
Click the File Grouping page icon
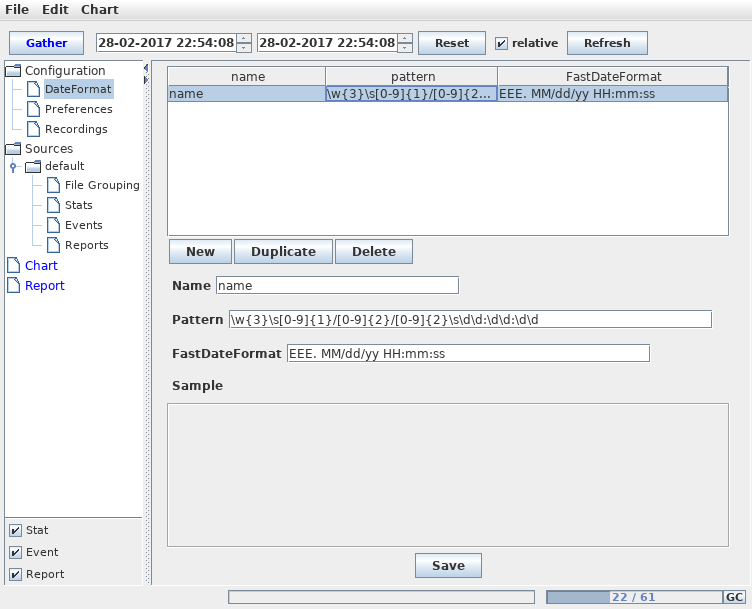pos(54,185)
